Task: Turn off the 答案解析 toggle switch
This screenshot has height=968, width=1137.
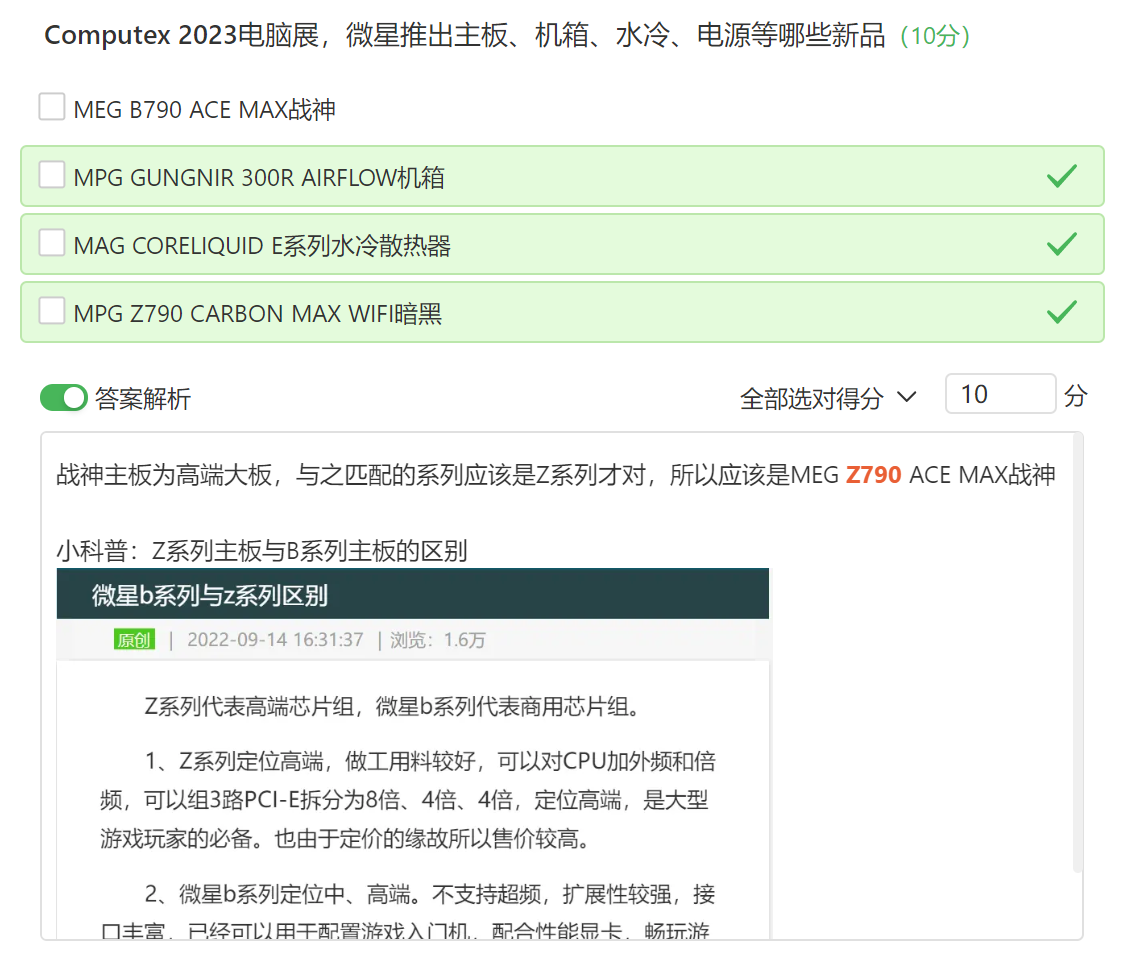Action: [64, 398]
